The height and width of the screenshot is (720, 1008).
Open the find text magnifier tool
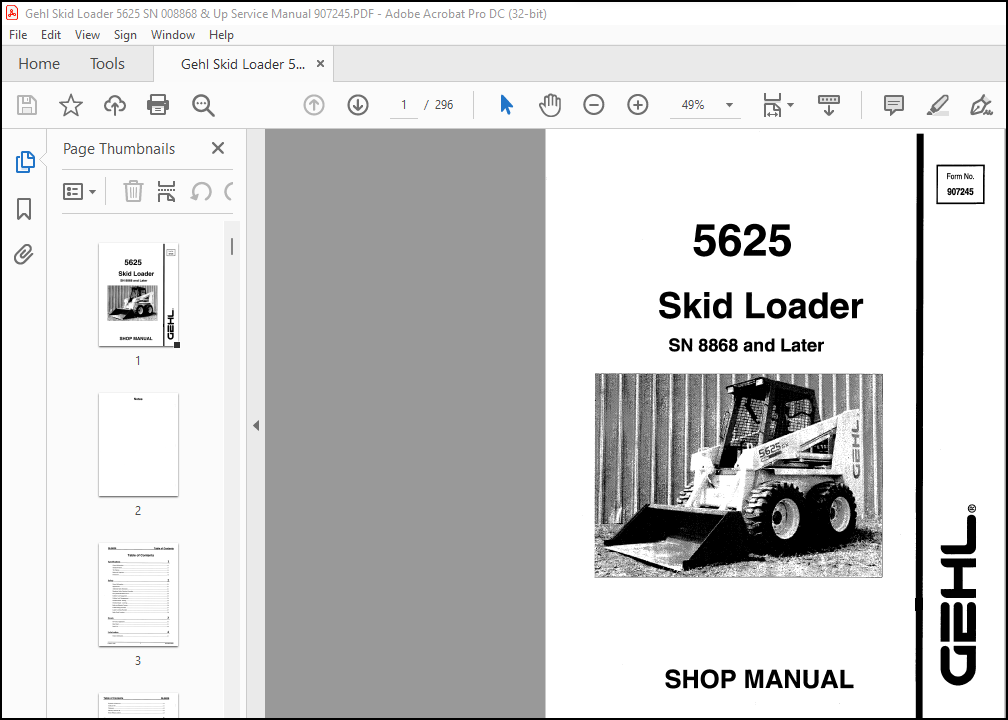tap(203, 105)
